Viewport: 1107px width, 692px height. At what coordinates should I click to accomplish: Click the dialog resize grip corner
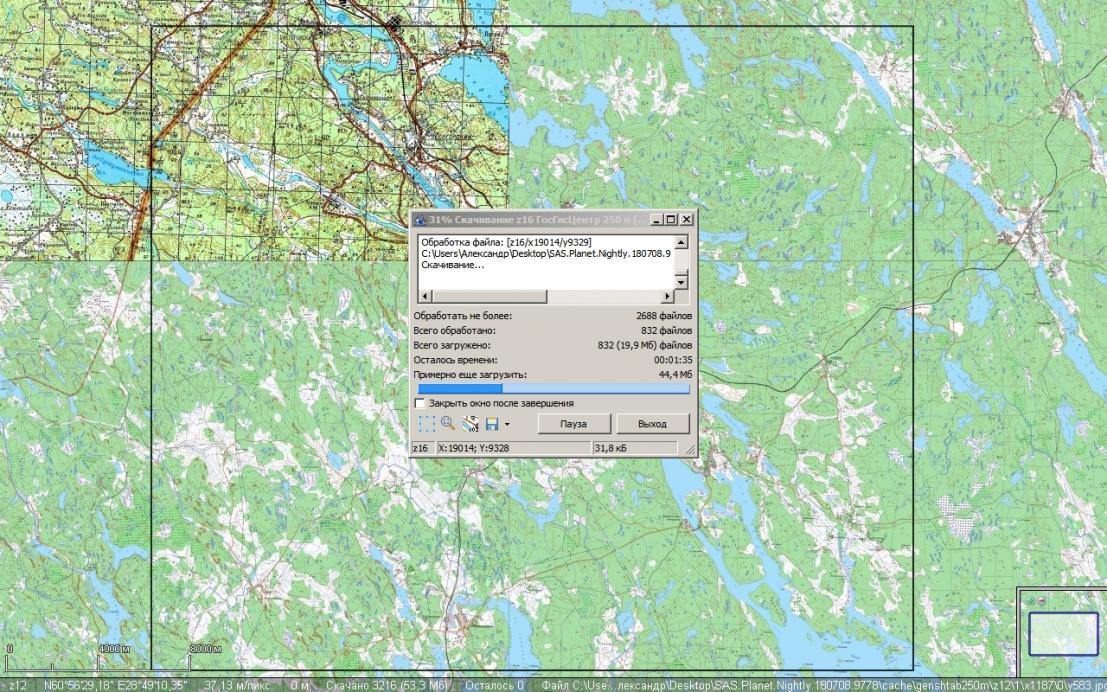[x=690, y=451]
